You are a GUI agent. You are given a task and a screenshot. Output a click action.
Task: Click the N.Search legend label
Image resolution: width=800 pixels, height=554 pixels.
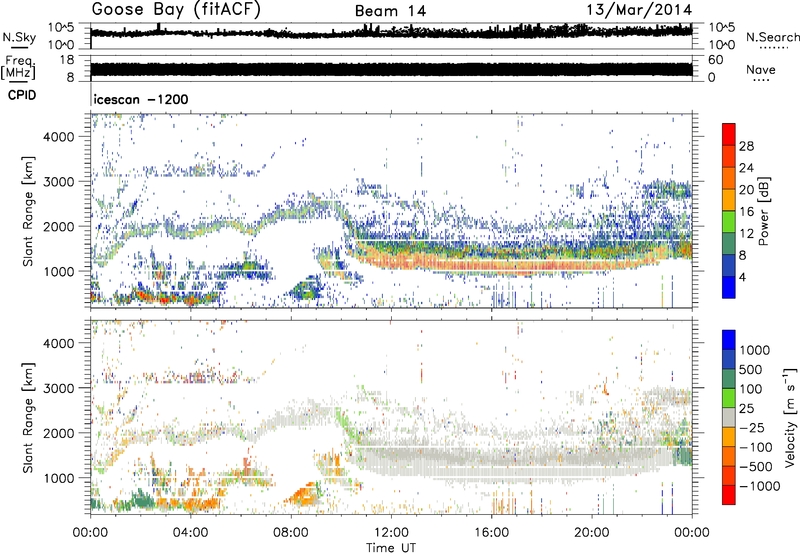(x=773, y=37)
